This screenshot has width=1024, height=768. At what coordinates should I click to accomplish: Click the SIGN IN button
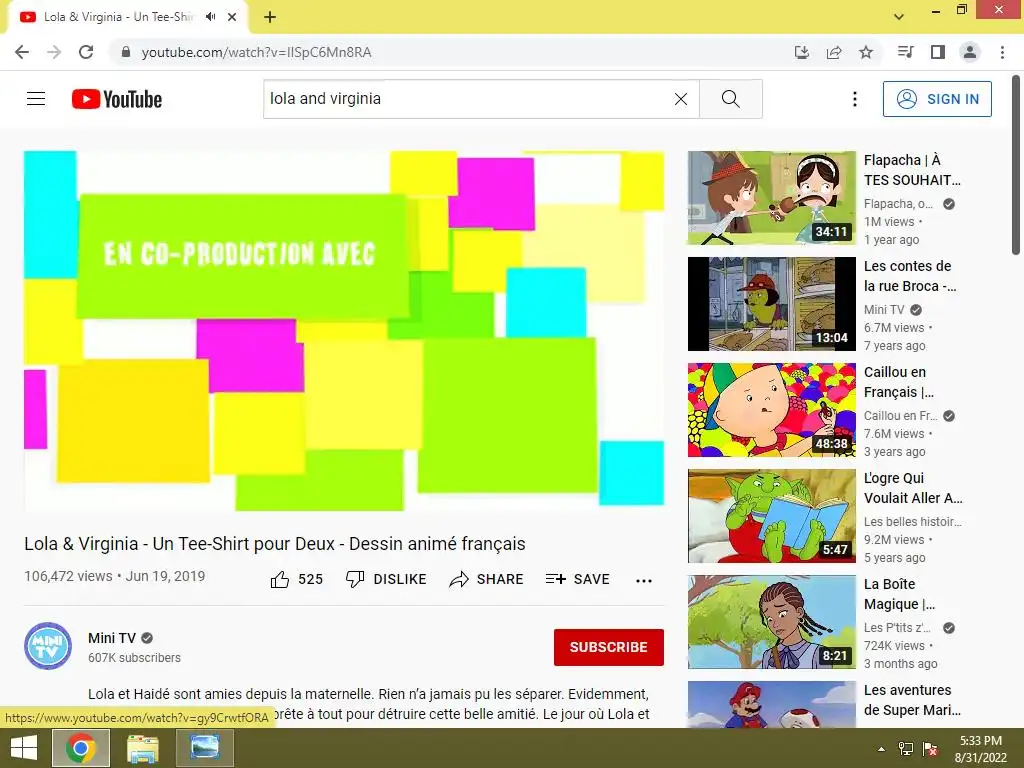937,99
